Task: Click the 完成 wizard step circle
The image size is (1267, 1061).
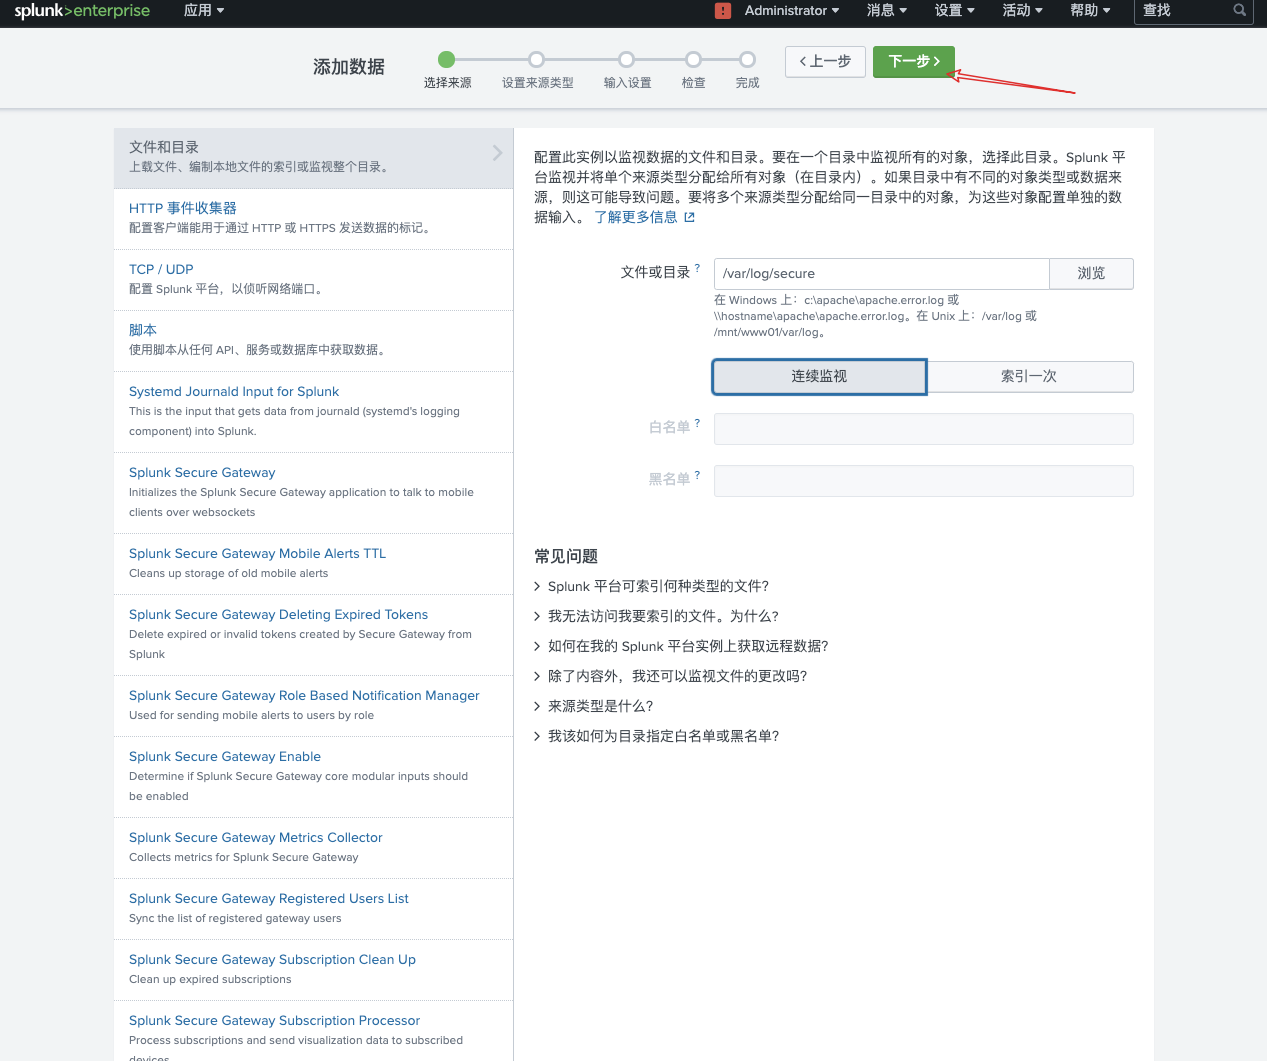Action: [x=747, y=60]
